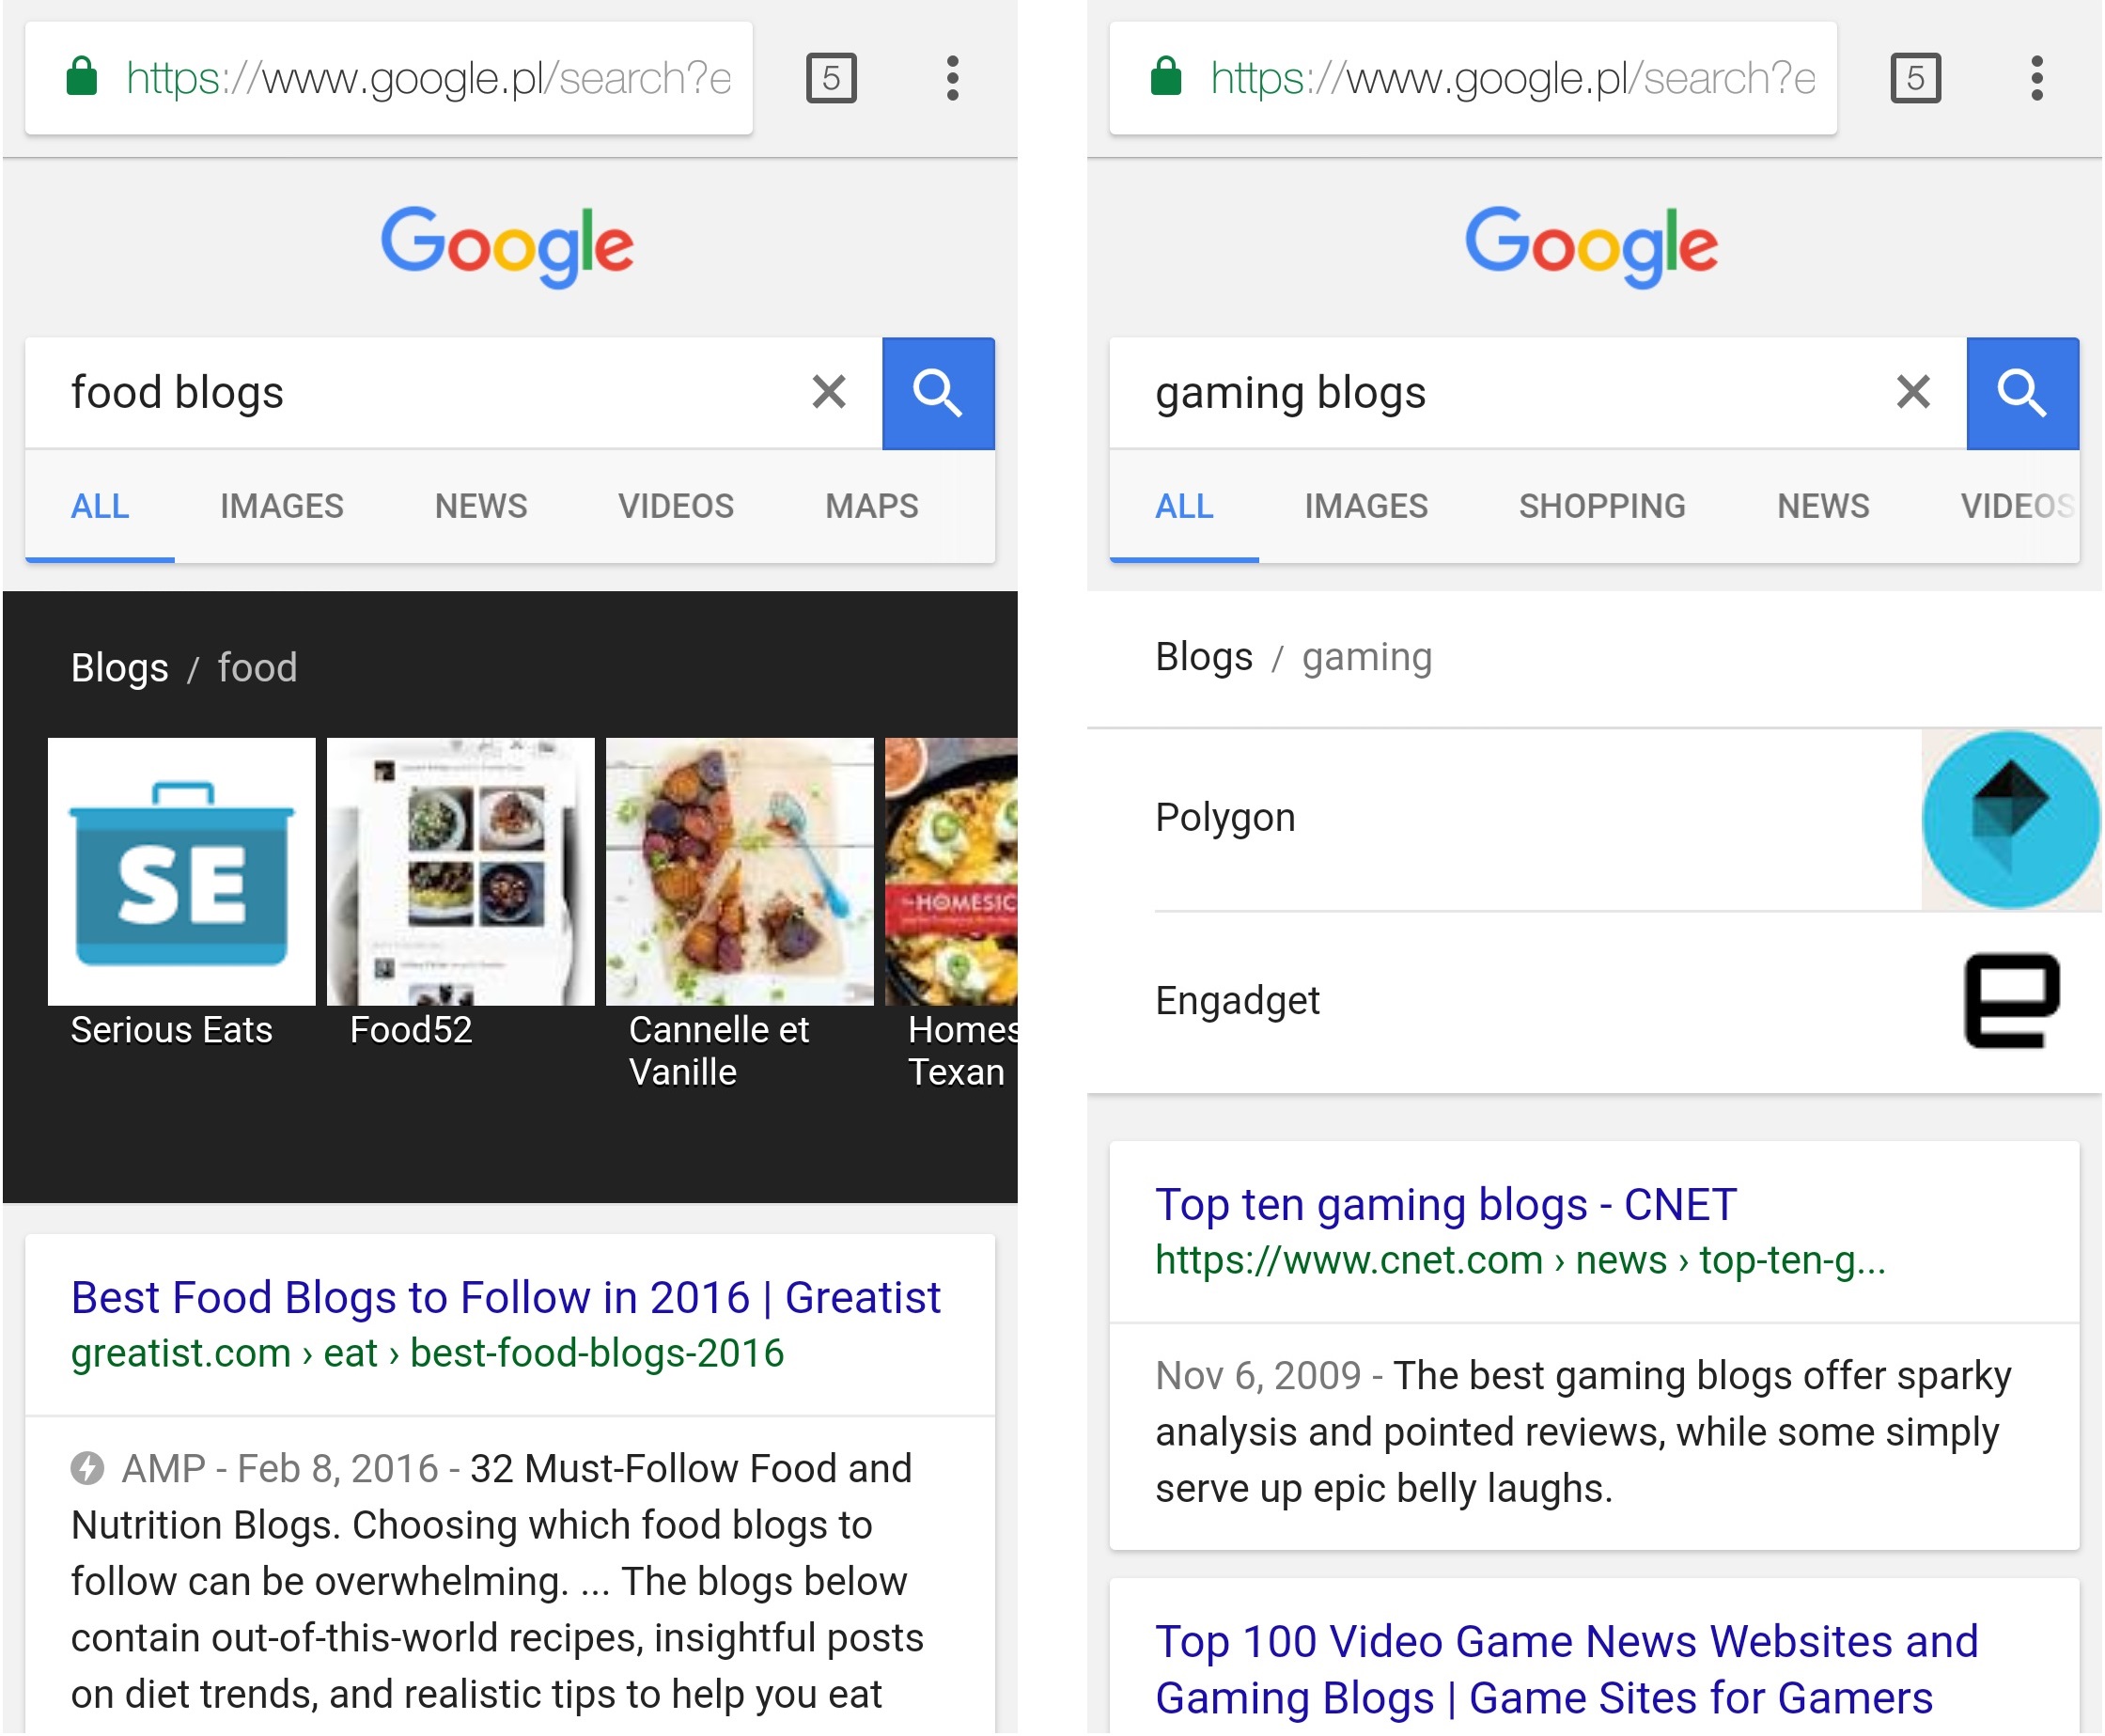Click the right browser URL bar
Viewport: 2105px width, 1736px height.
coord(1473,78)
